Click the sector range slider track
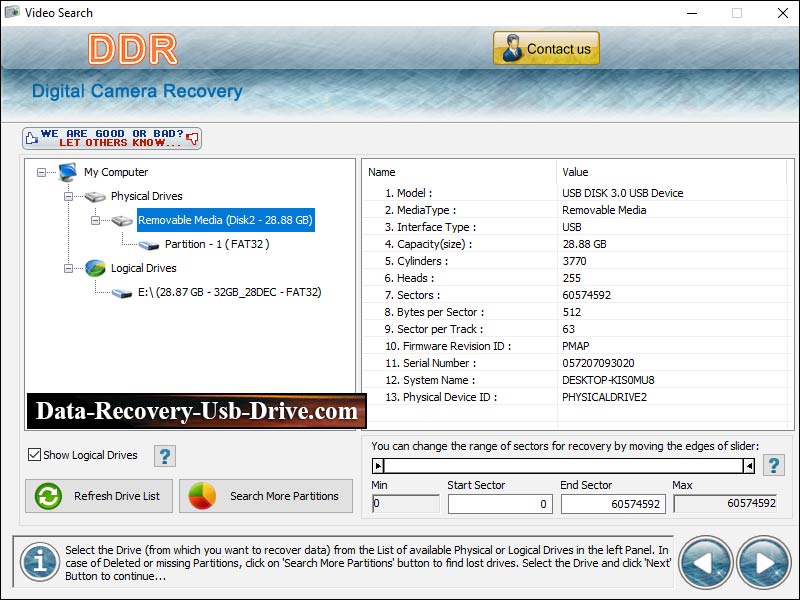 pyautogui.click(x=564, y=466)
